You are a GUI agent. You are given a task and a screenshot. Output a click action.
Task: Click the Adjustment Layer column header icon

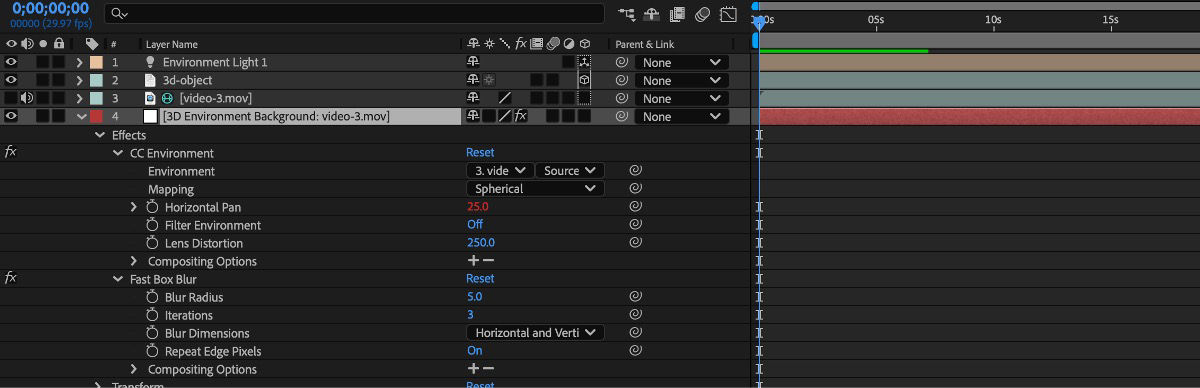click(x=569, y=44)
